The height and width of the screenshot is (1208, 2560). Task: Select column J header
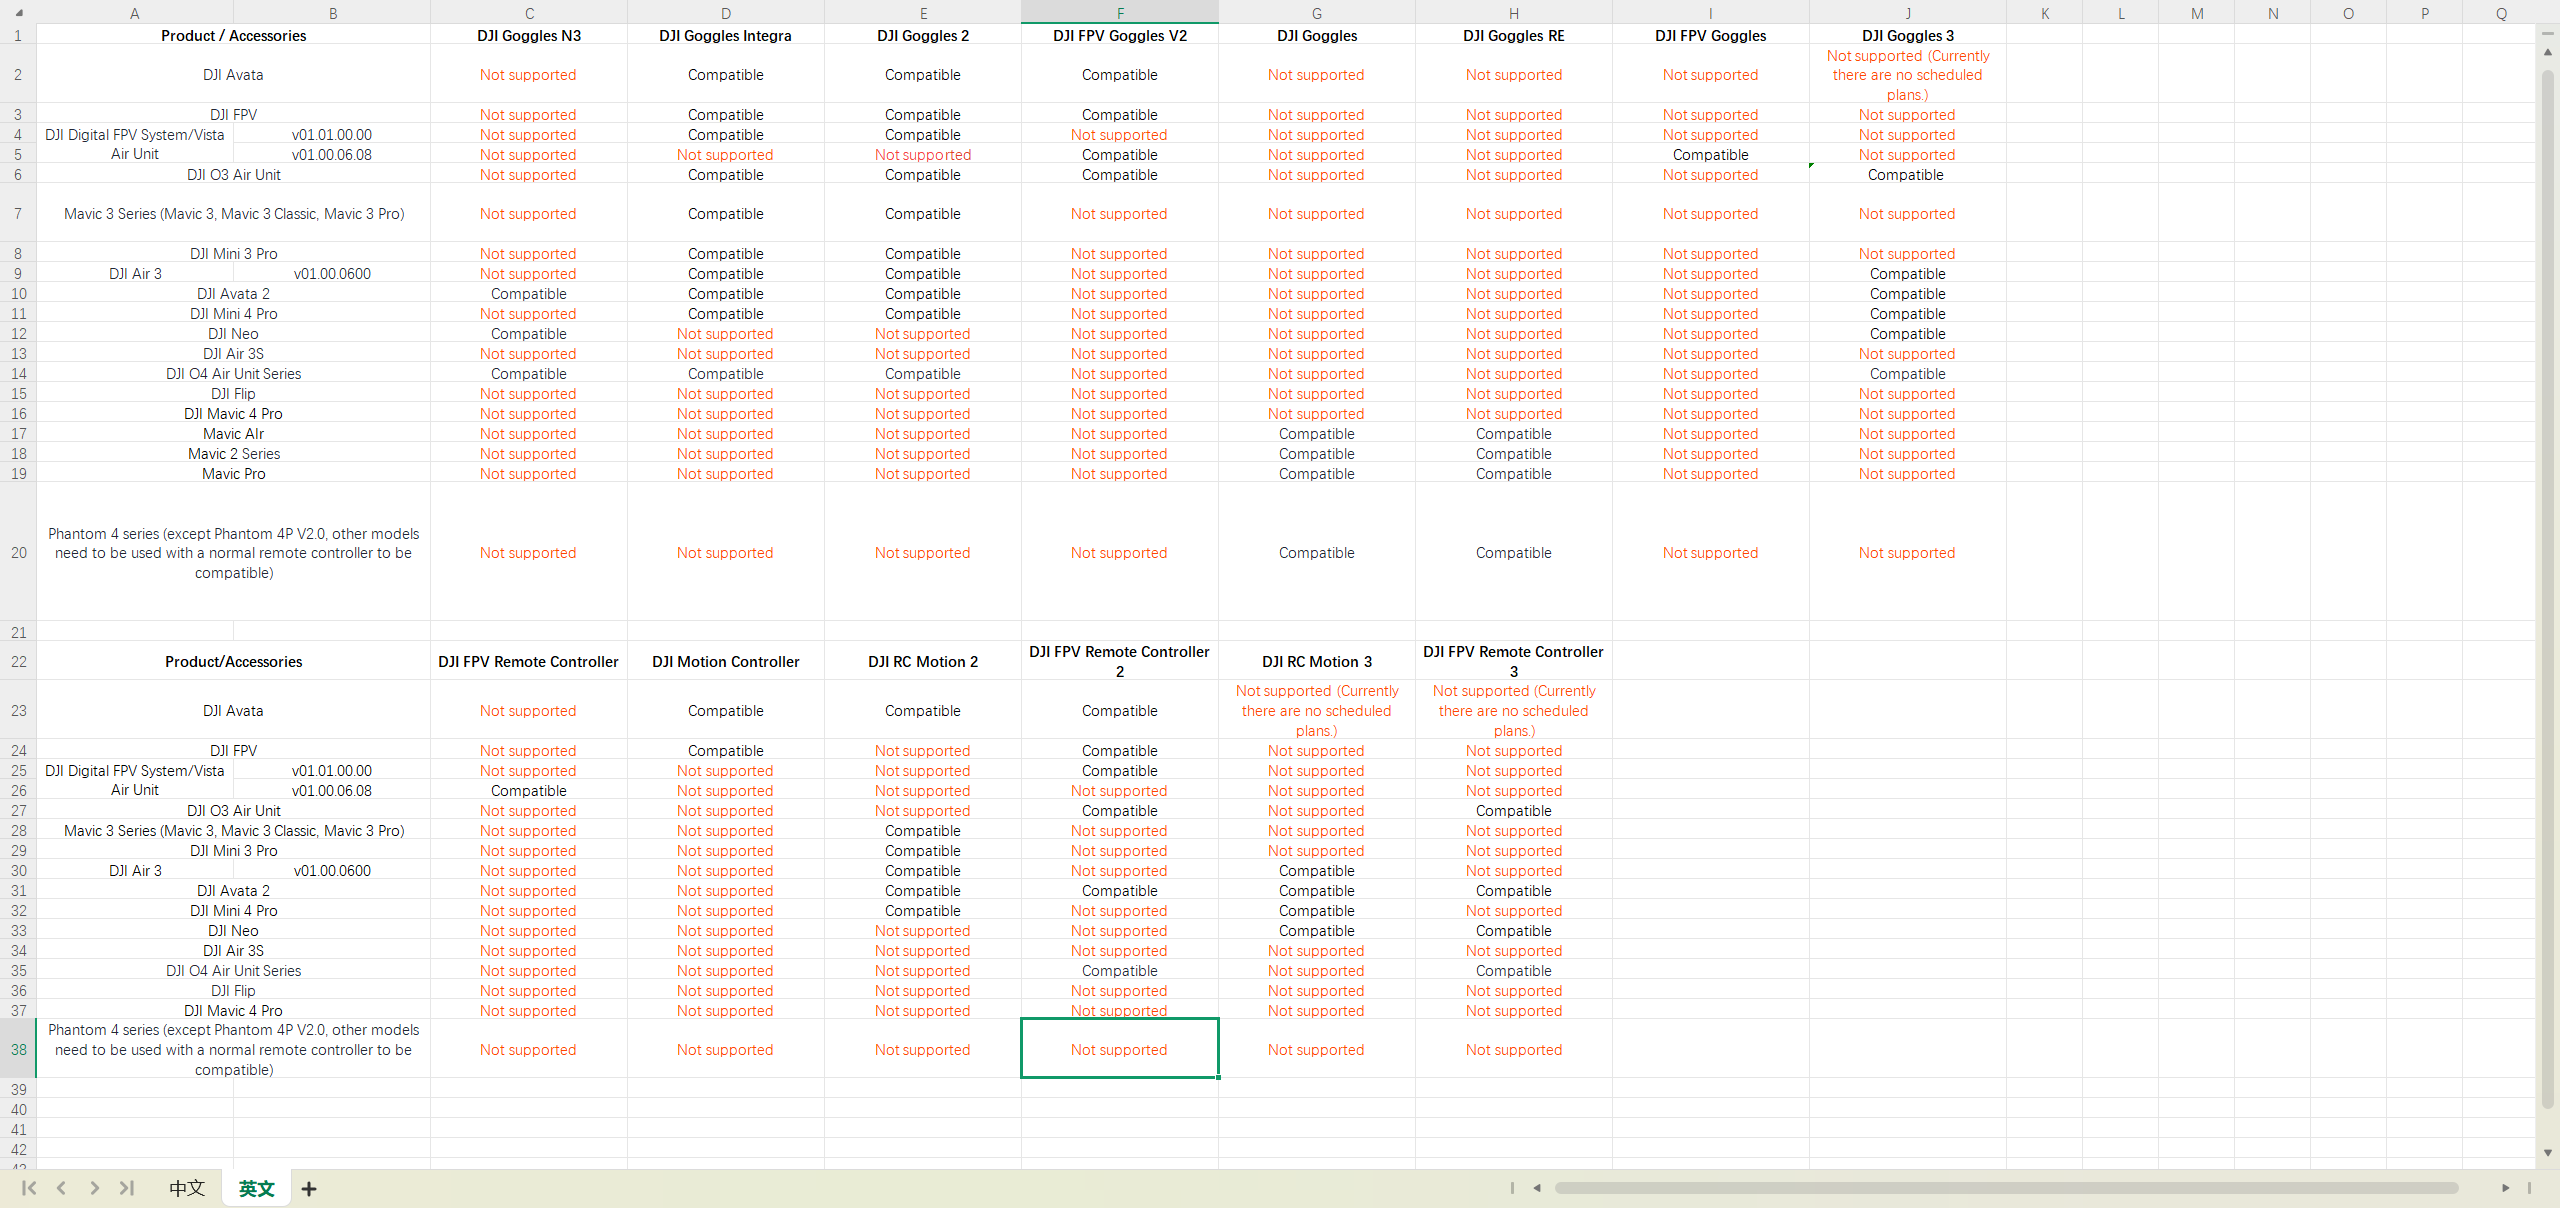[x=1907, y=13]
